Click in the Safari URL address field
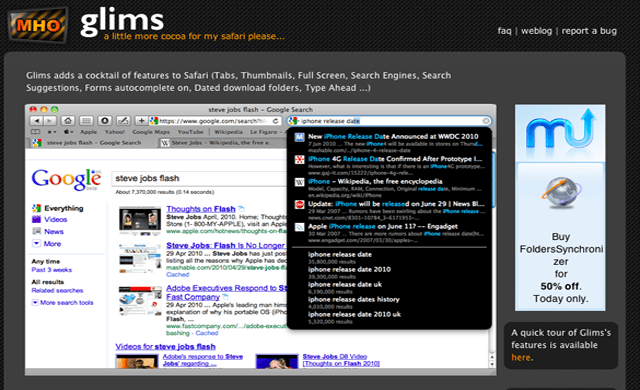 (x=214, y=121)
